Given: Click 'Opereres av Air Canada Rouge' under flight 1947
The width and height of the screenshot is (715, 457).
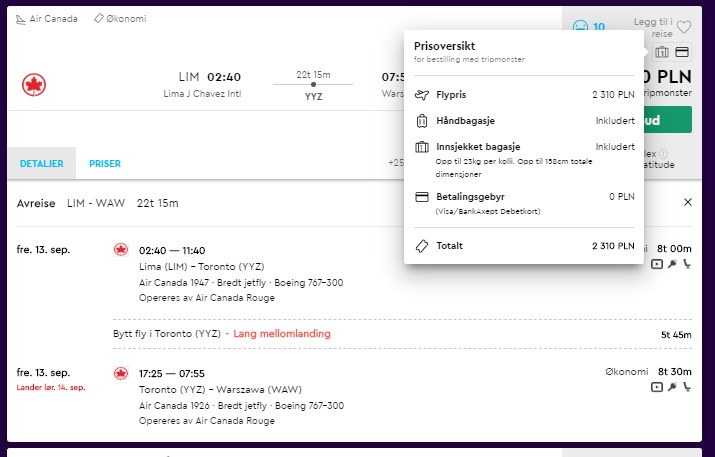Looking at the screenshot, I should (x=207, y=298).
